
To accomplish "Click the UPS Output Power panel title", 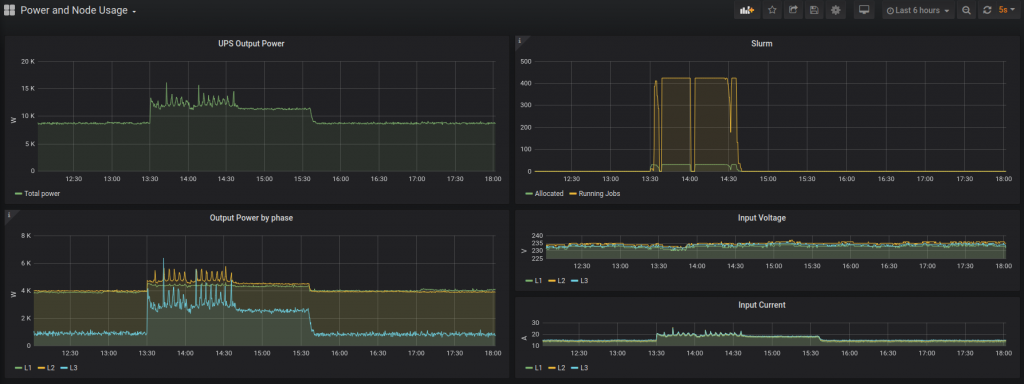I will pos(251,44).
